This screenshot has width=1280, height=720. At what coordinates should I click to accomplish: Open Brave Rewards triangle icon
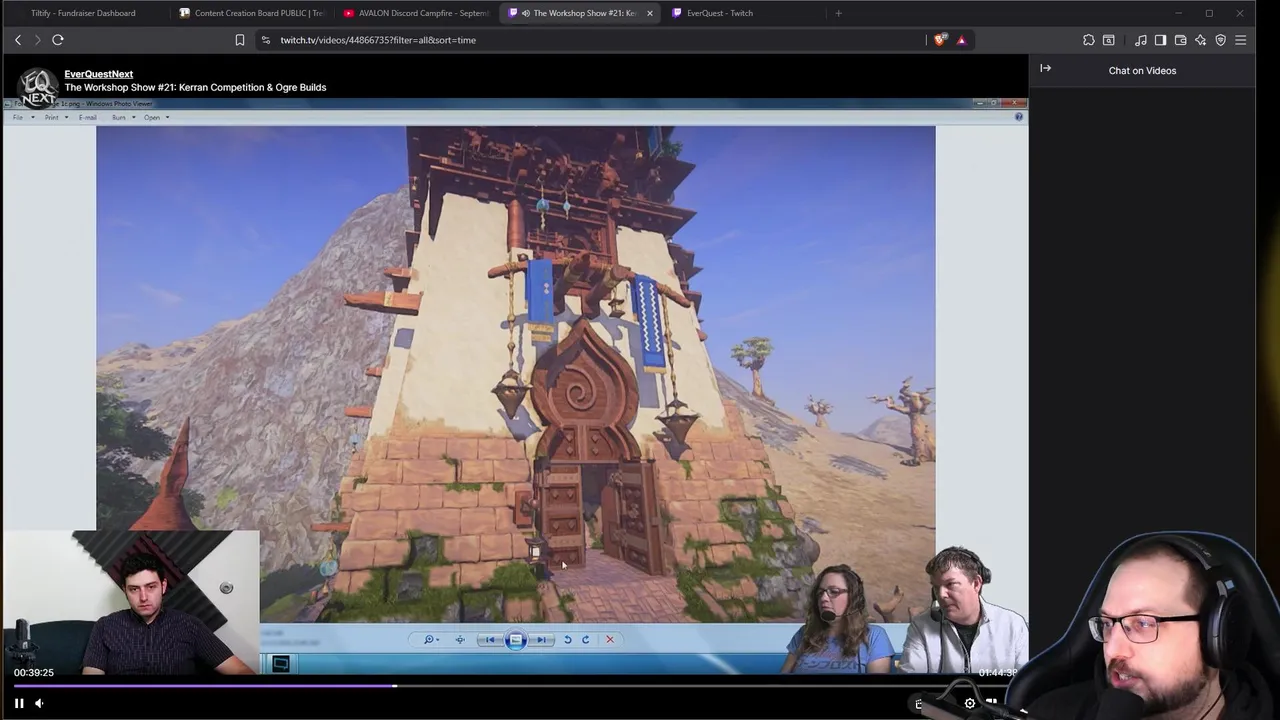coord(961,40)
